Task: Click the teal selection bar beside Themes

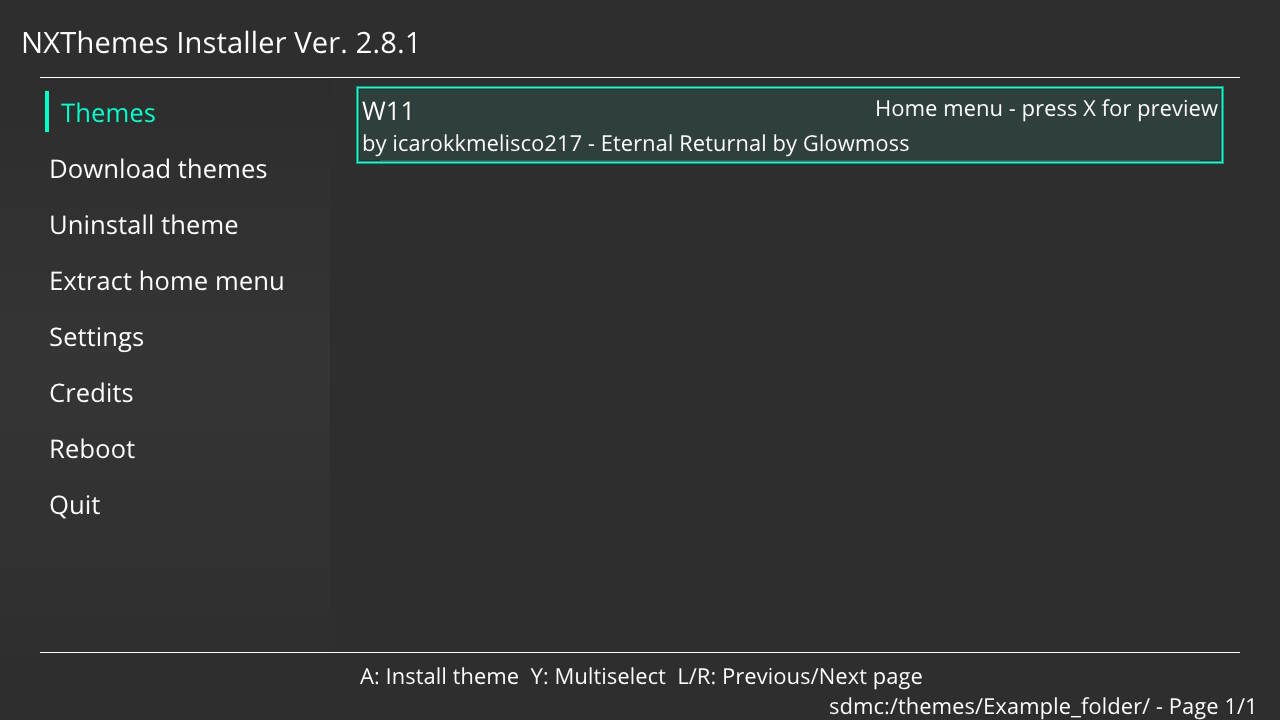Action: coord(47,112)
